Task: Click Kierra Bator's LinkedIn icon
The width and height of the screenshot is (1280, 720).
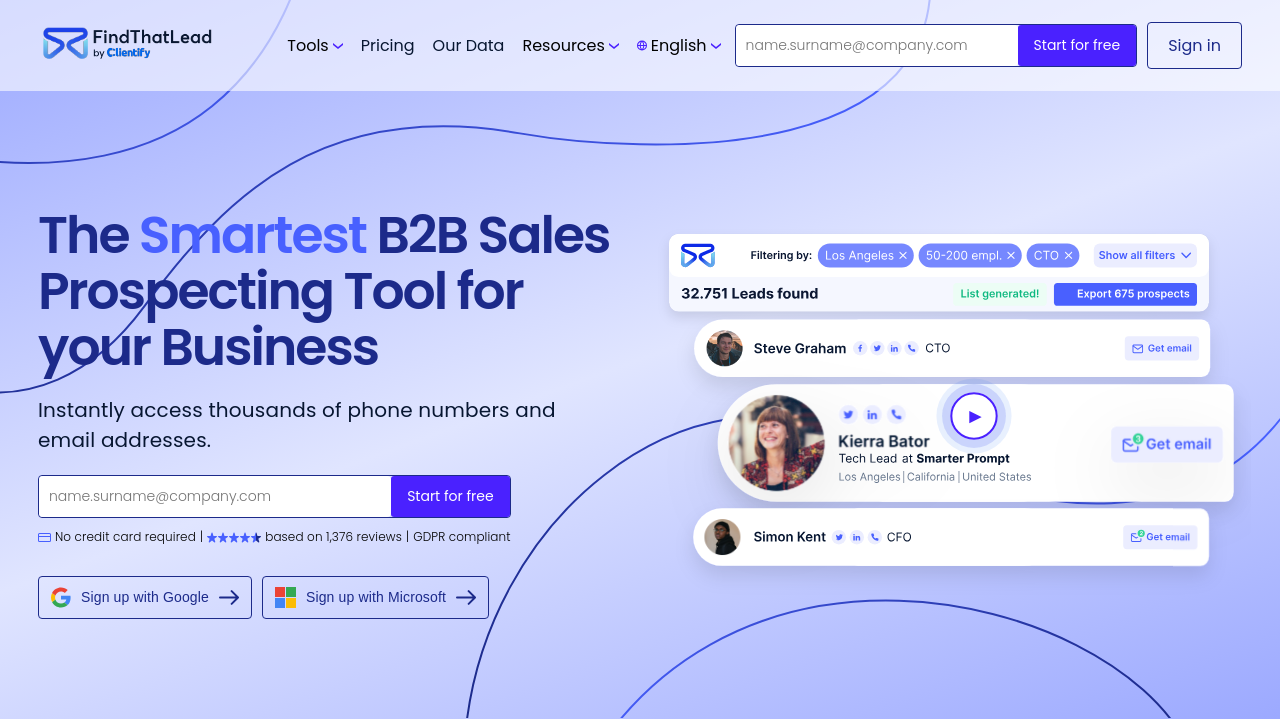Action: (872, 414)
